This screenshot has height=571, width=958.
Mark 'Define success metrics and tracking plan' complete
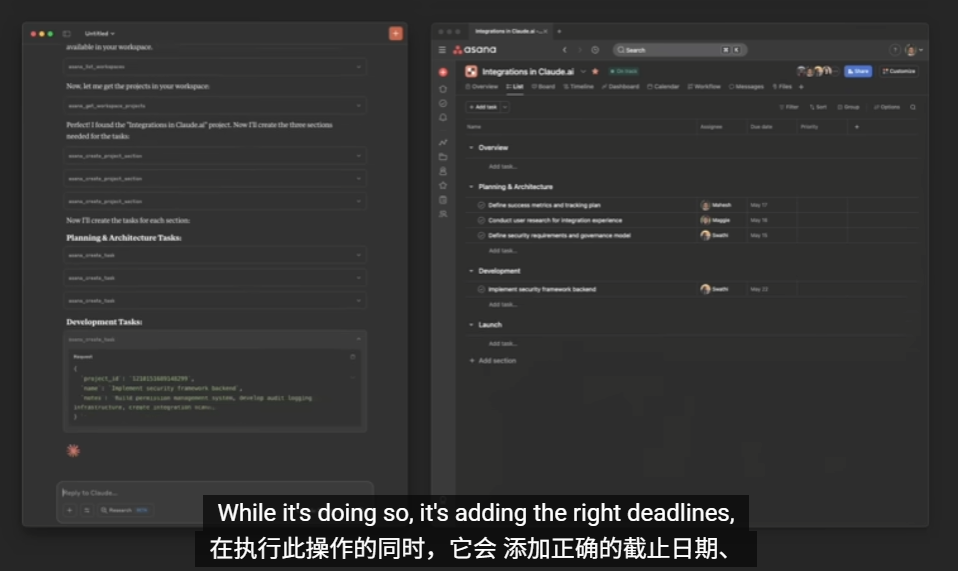(481, 205)
